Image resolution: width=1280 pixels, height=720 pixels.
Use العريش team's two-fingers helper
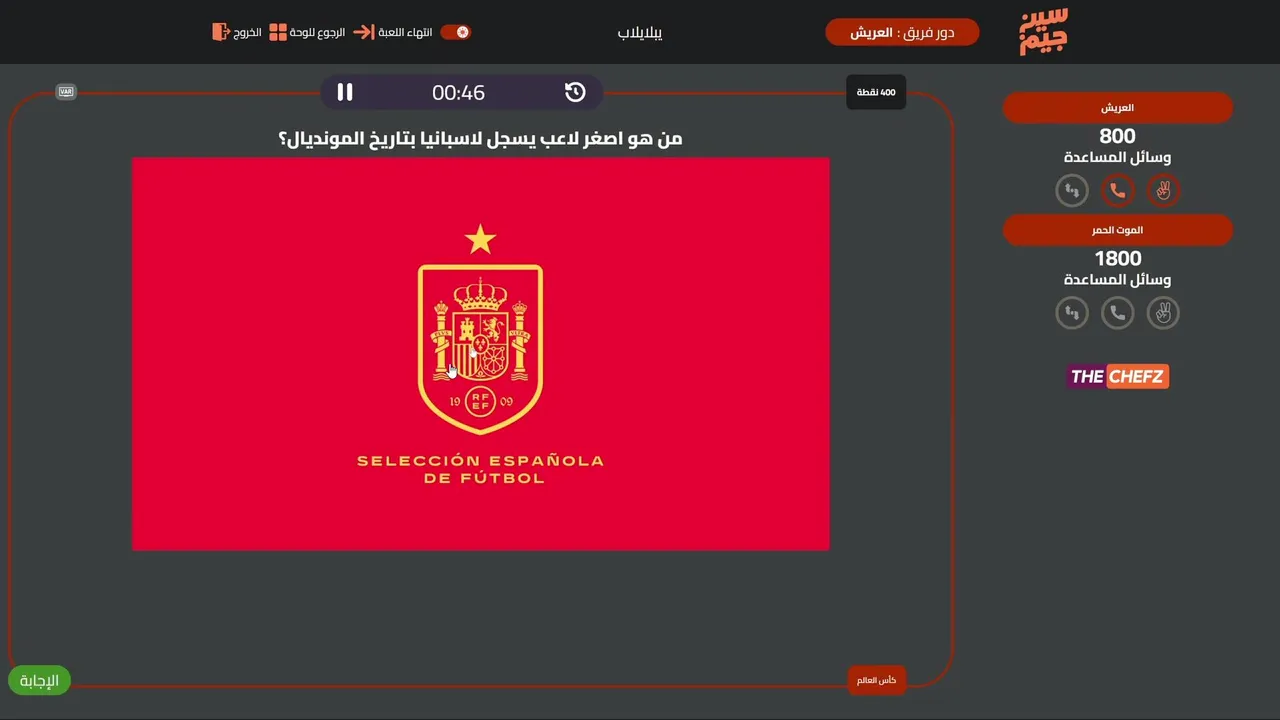tap(1163, 190)
